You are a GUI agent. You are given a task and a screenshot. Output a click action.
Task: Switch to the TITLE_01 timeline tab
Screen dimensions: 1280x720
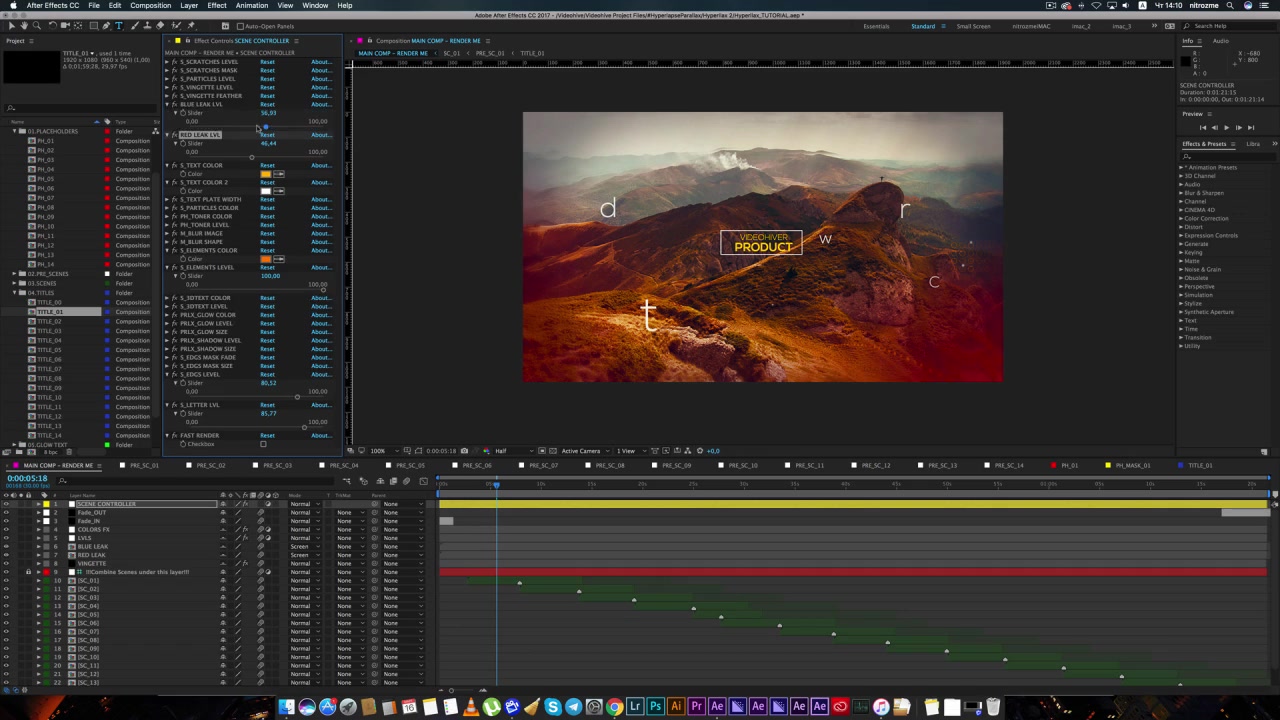pos(1200,465)
